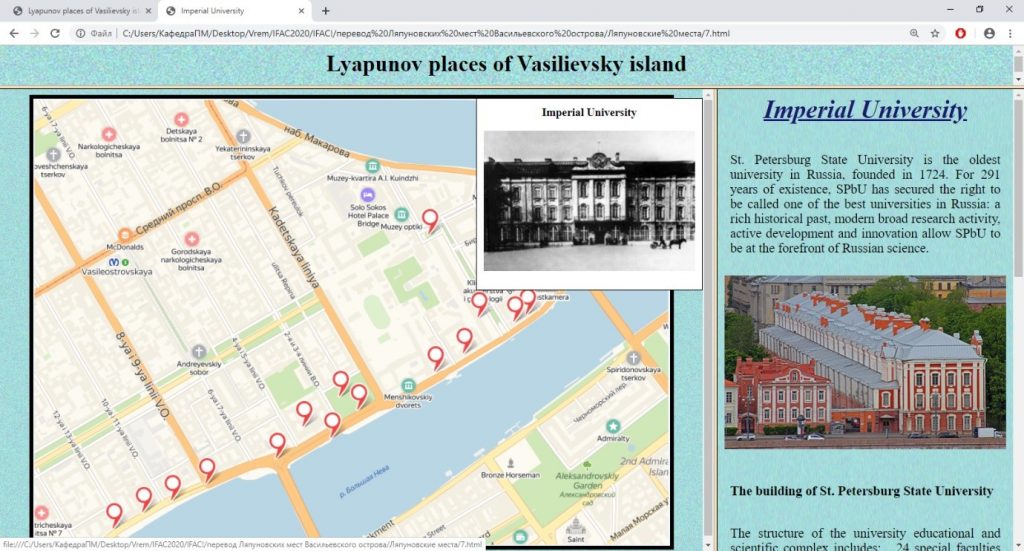Click the Muzey-kvartira A.I. Kuindzhi museum icon
Screen dimensions: 1024x551
tap(372, 166)
